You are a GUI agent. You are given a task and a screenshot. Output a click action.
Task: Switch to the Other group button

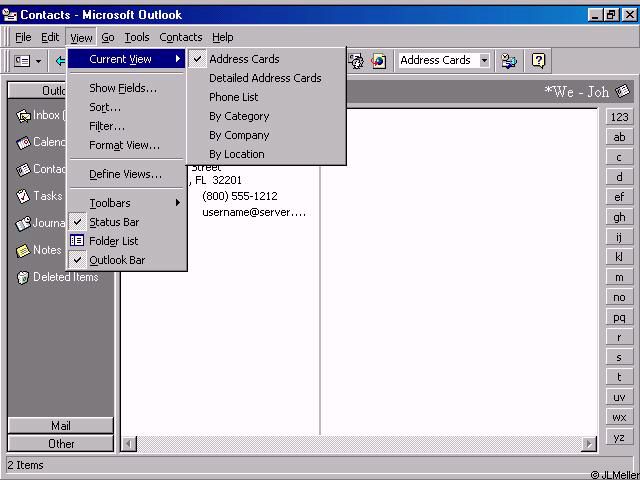(60, 444)
